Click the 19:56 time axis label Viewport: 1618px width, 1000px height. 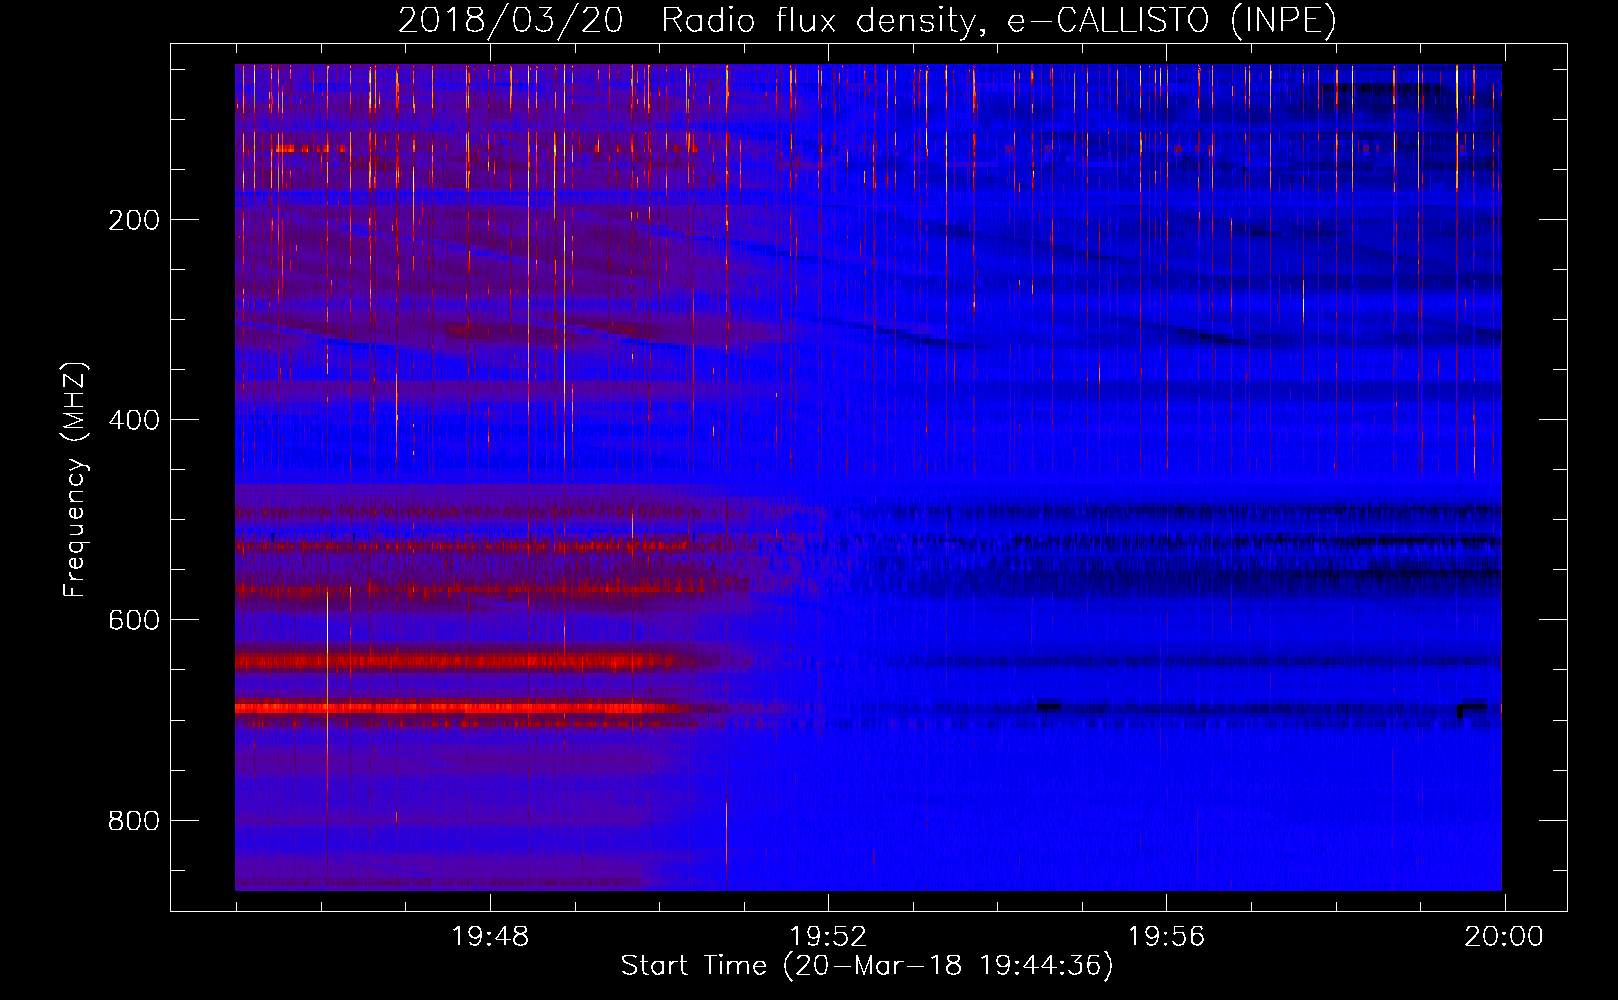(1166, 937)
